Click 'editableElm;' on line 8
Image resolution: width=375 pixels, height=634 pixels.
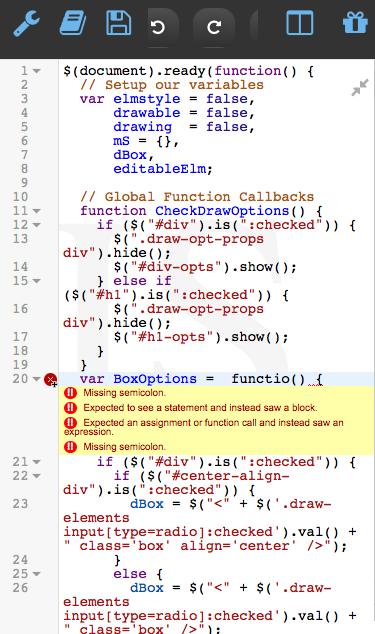163,169
